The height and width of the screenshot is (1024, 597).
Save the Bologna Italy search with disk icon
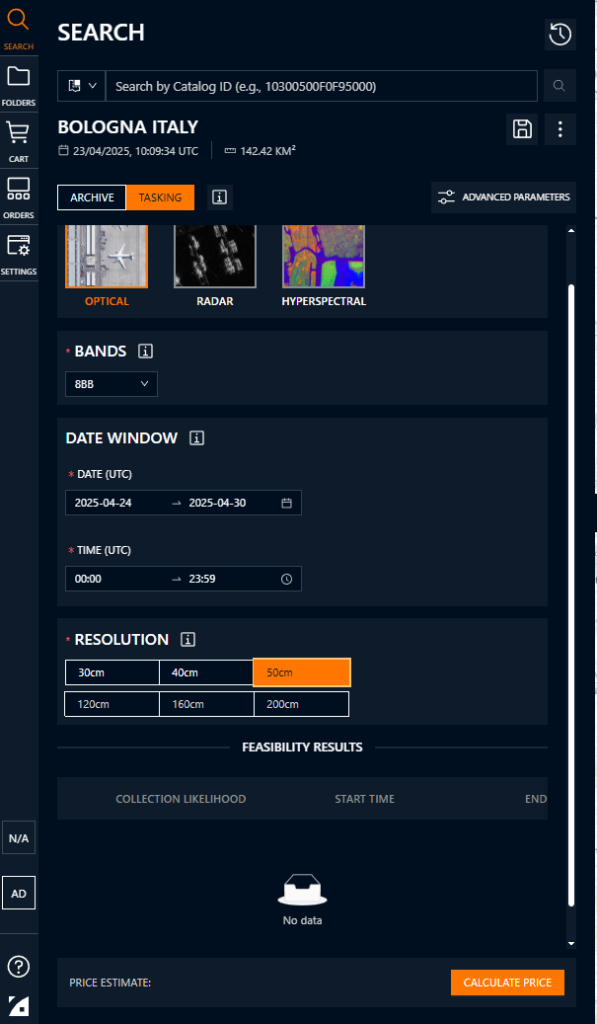[522, 129]
